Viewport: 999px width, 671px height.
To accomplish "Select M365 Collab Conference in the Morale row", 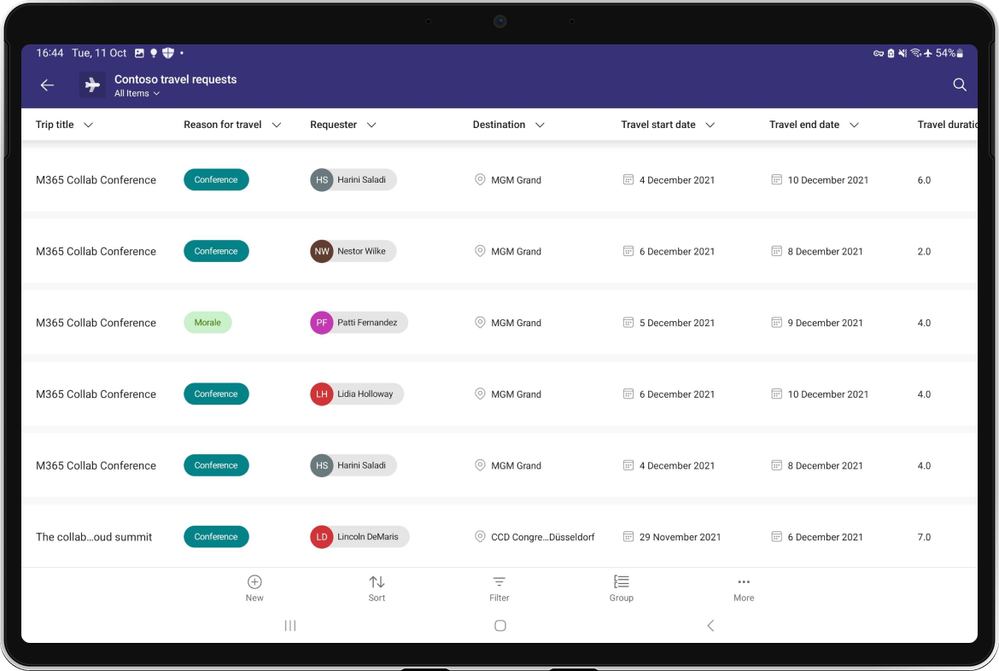I will click(96, 322).
